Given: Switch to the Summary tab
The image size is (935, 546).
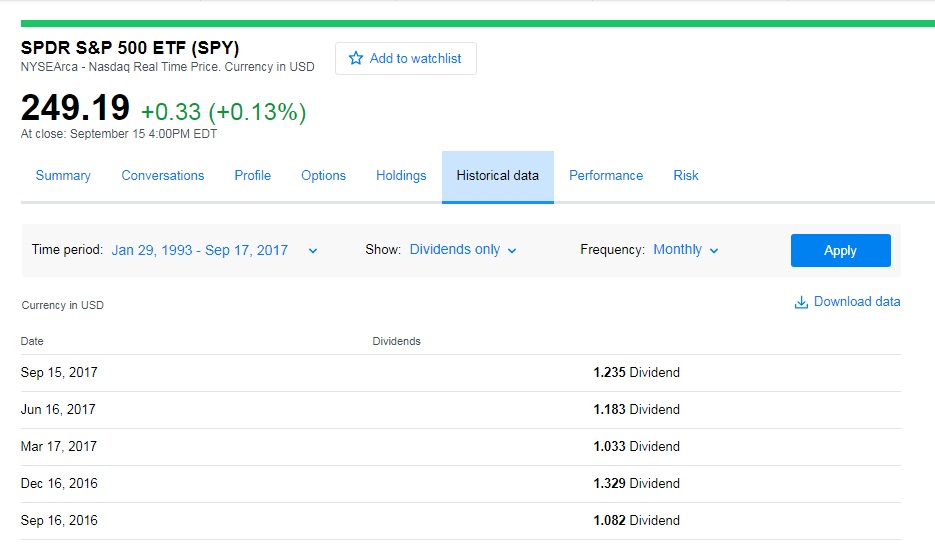Looking at the screenshot, I should pos(63,176).
